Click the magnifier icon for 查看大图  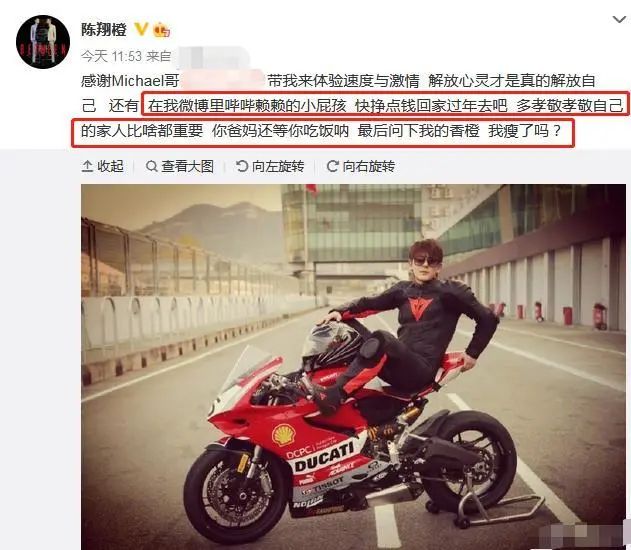point(151,166)
